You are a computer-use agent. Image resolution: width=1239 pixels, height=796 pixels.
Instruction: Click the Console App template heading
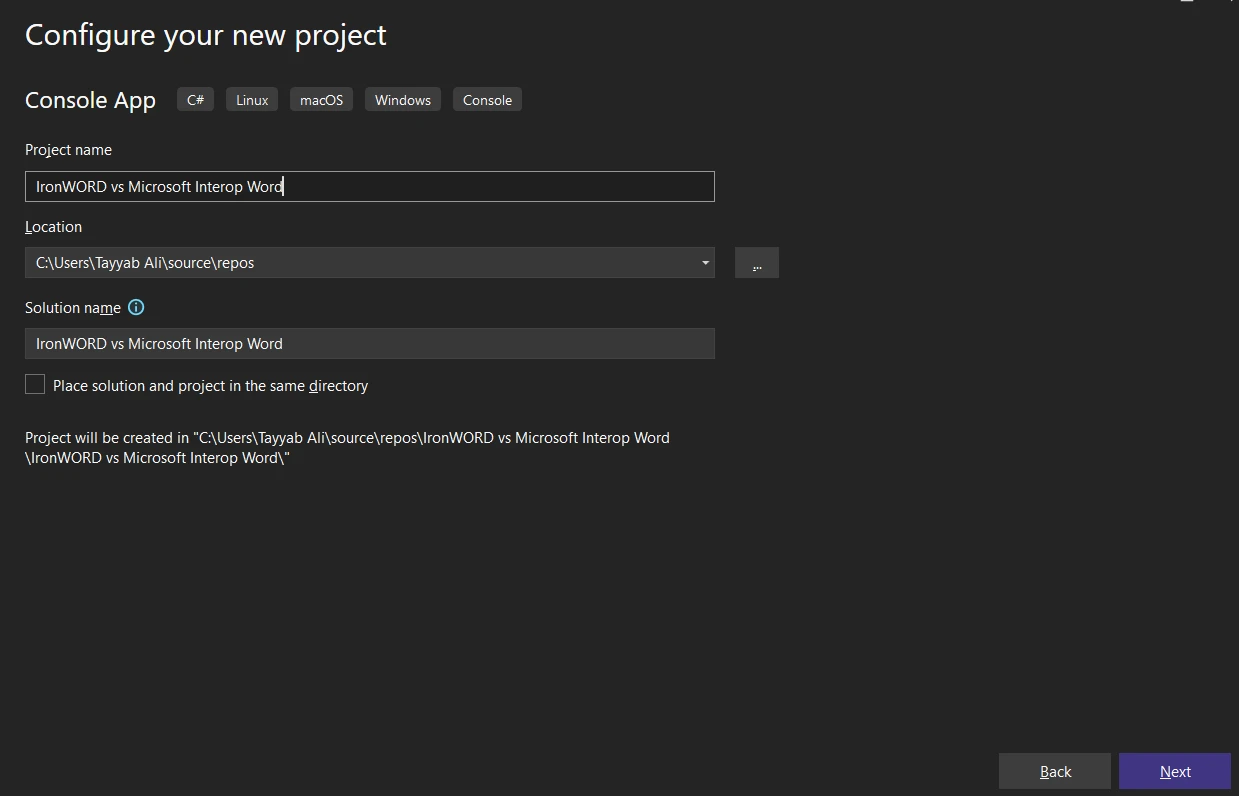(x=90, y=100)
